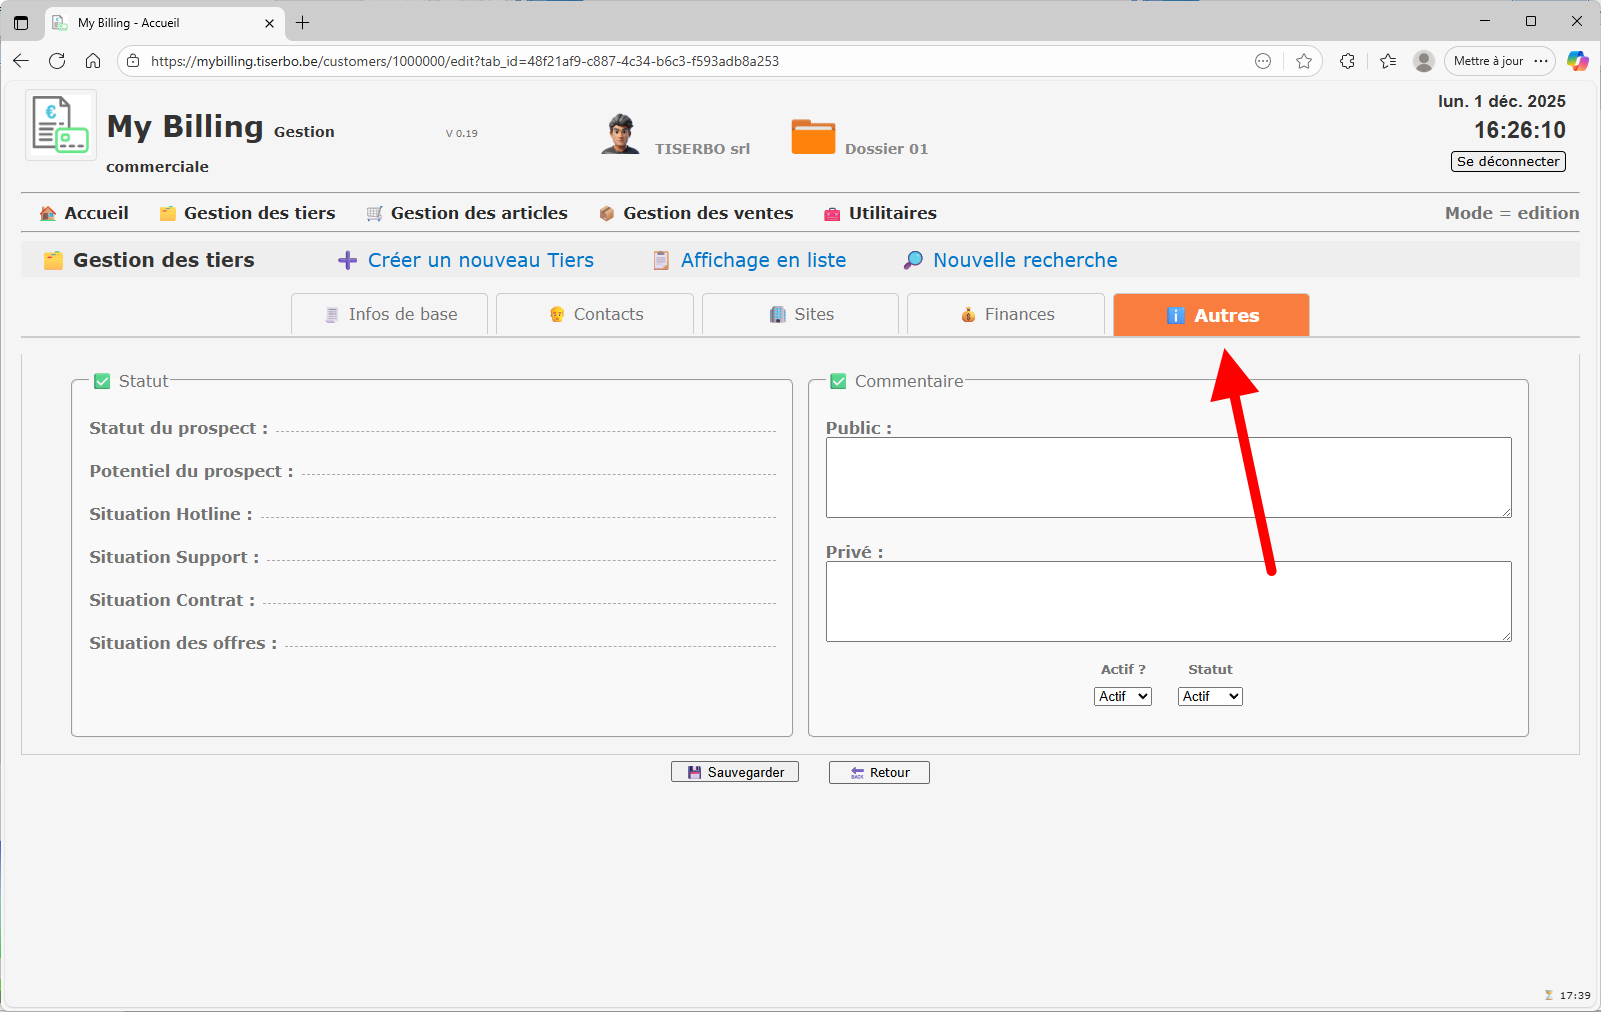Click the Se déconnecter button
Screen dimensions: 1601x1012
[x=1507, y=161]
